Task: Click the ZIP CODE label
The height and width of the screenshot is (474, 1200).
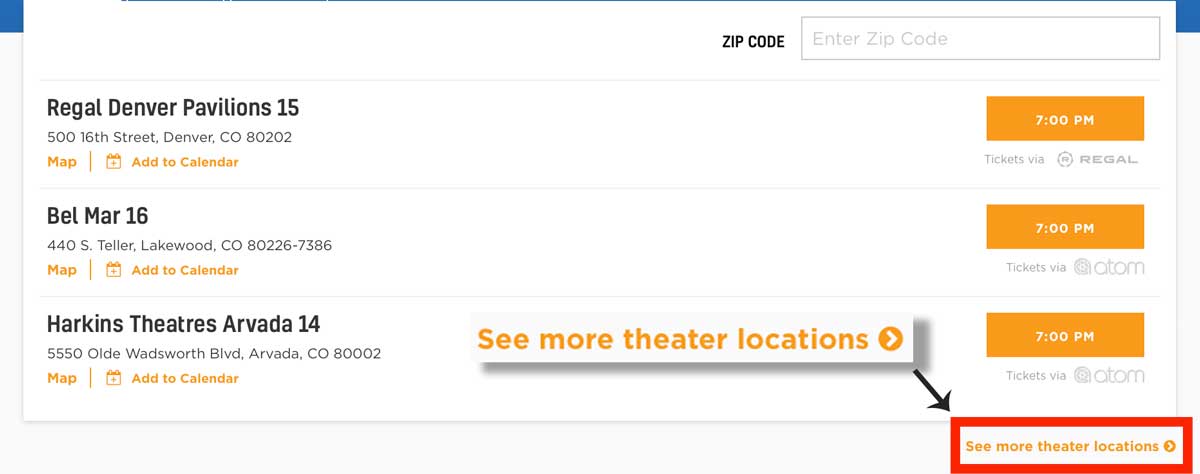Action: pos(753,42)
